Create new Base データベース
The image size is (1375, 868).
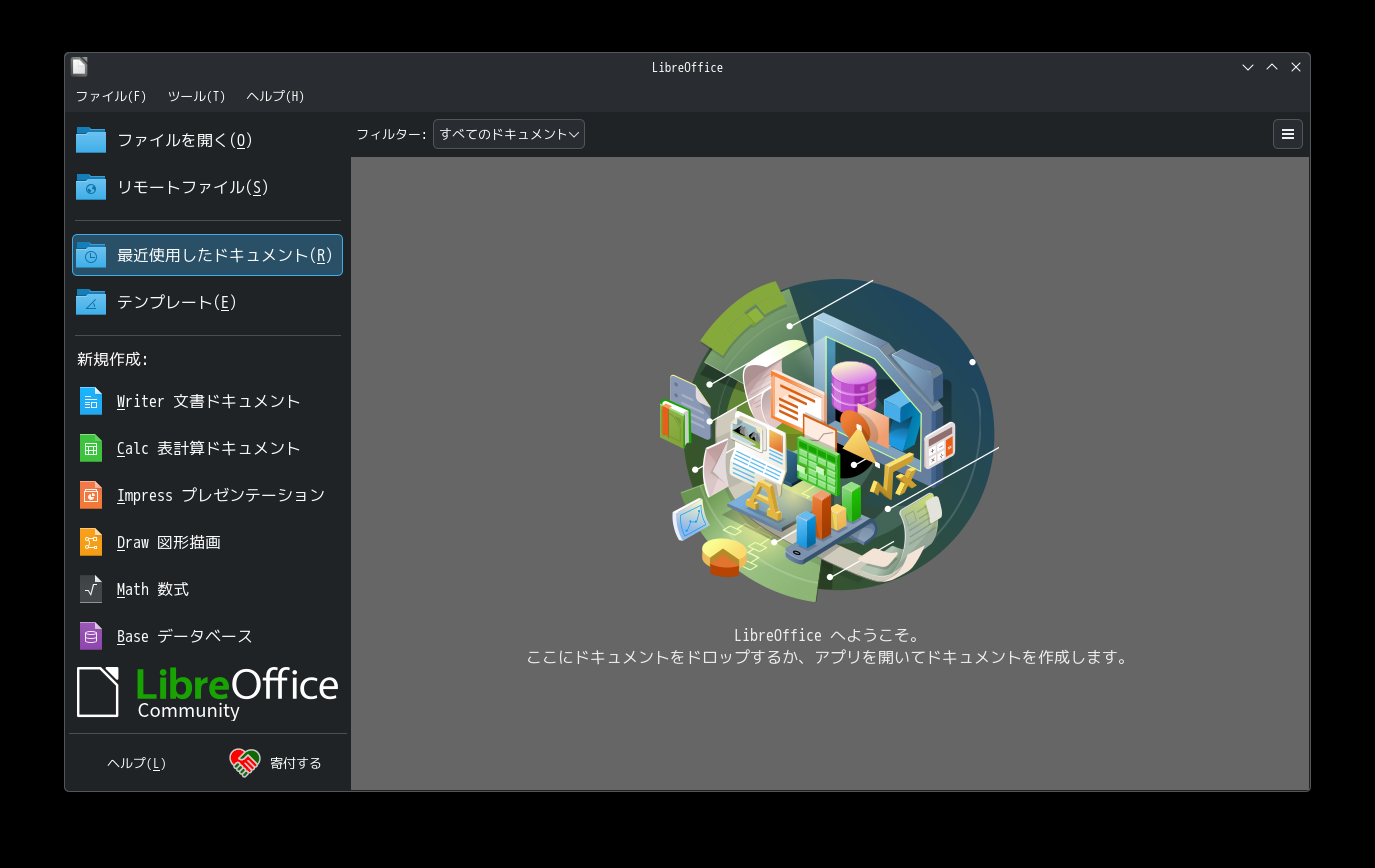(208, 636)
